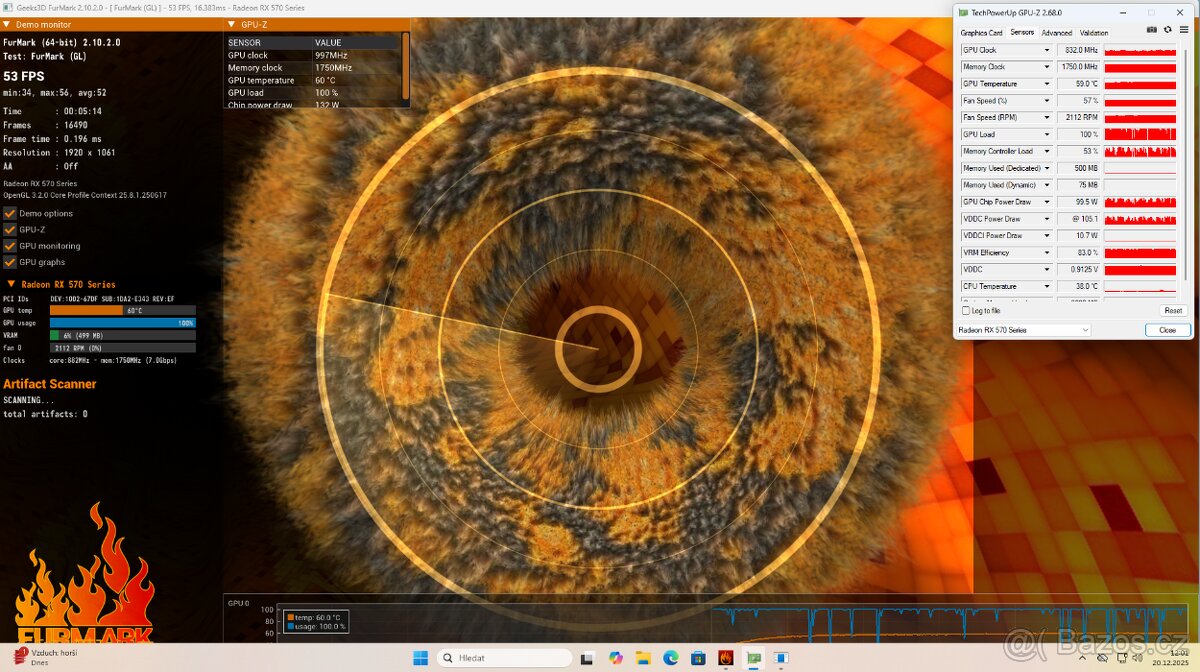Click the GPU-Z screenshot camera icon

[1152, 30]
